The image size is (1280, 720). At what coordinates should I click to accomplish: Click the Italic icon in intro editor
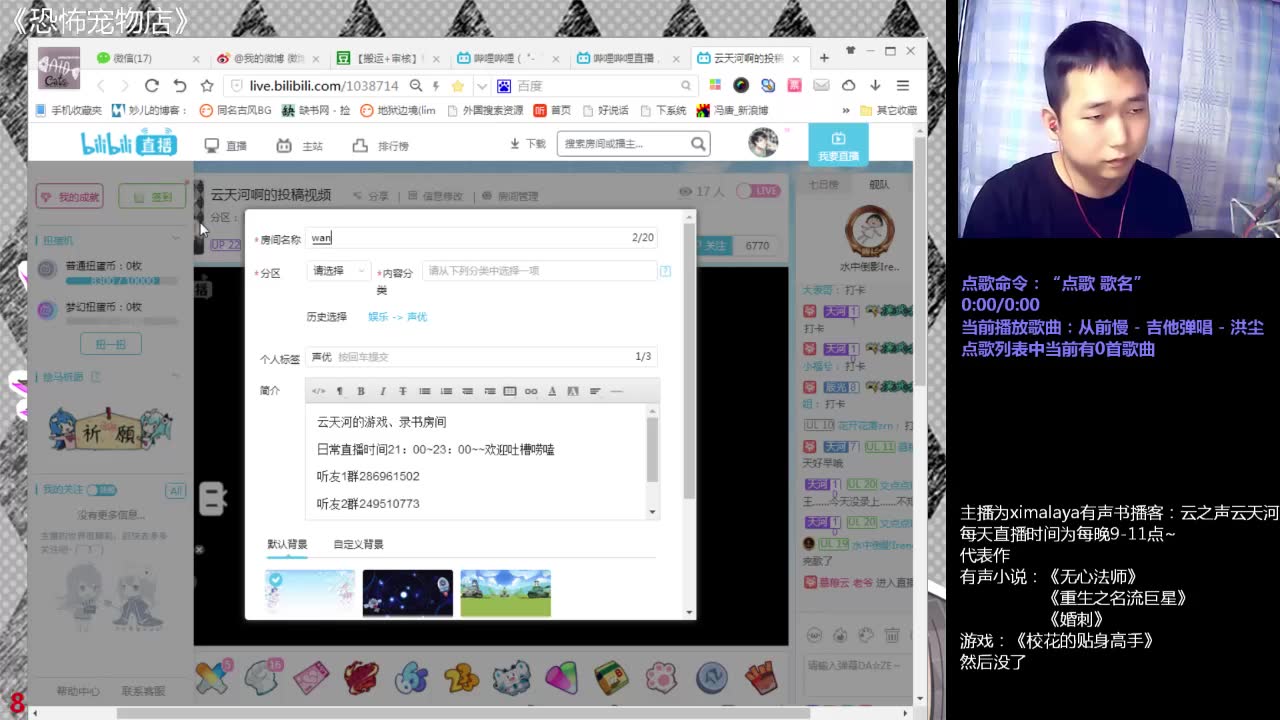tap(382, 391)
